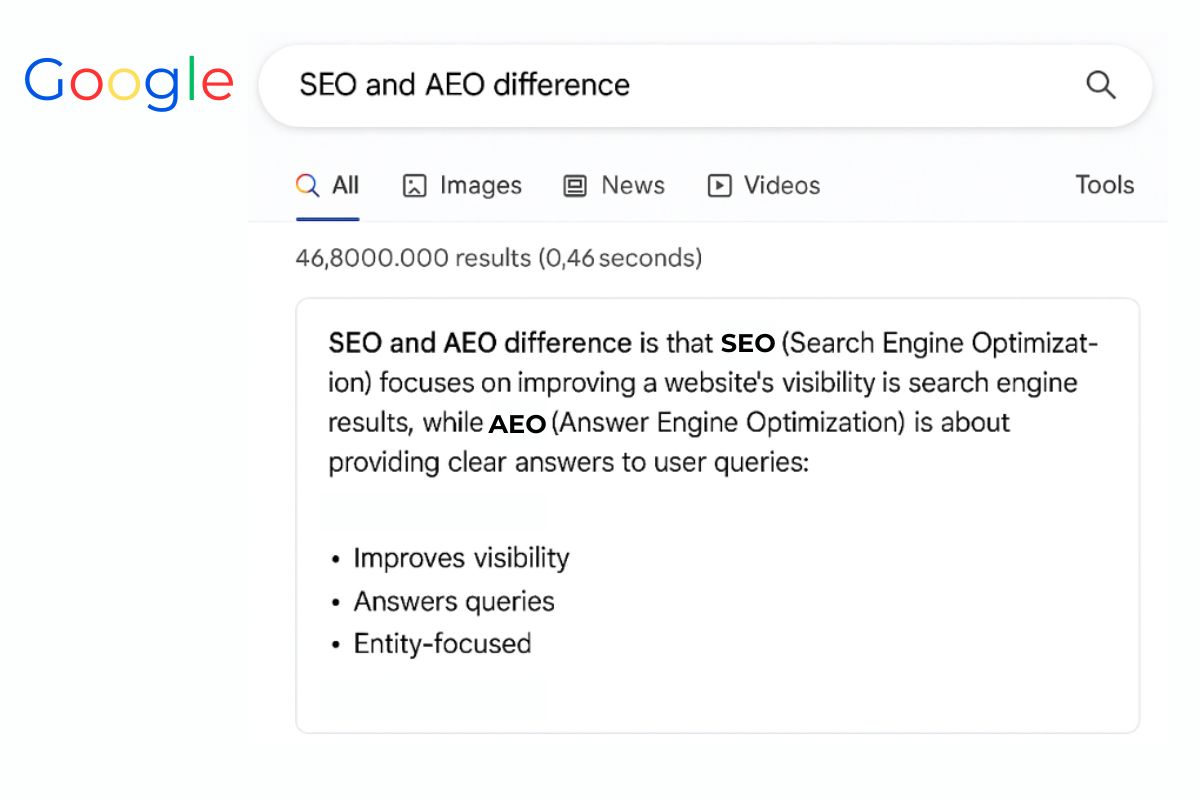The height and width of the screenshot is (800, 1200).
Task: Click the Google logo
Action: pyautogui.click(x=130, y=82)
